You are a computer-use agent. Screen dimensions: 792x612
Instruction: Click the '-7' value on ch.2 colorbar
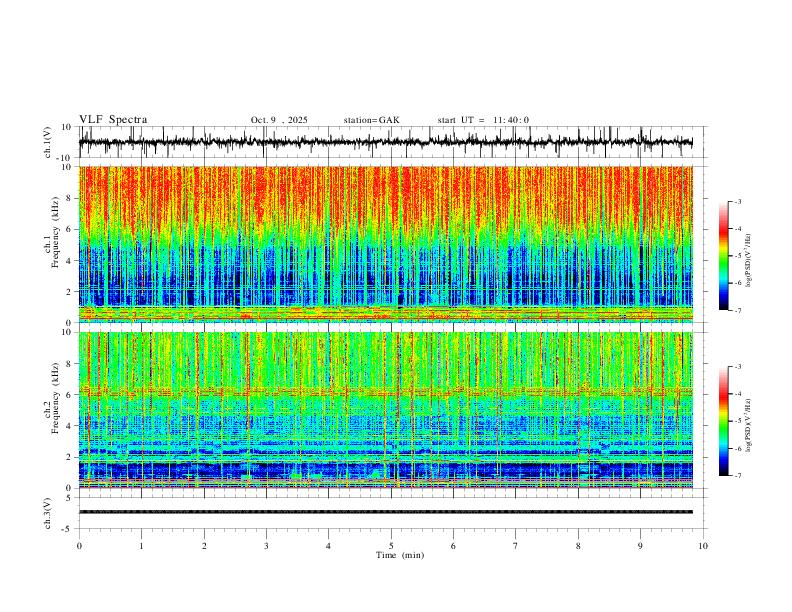click(x=737, y=476)
